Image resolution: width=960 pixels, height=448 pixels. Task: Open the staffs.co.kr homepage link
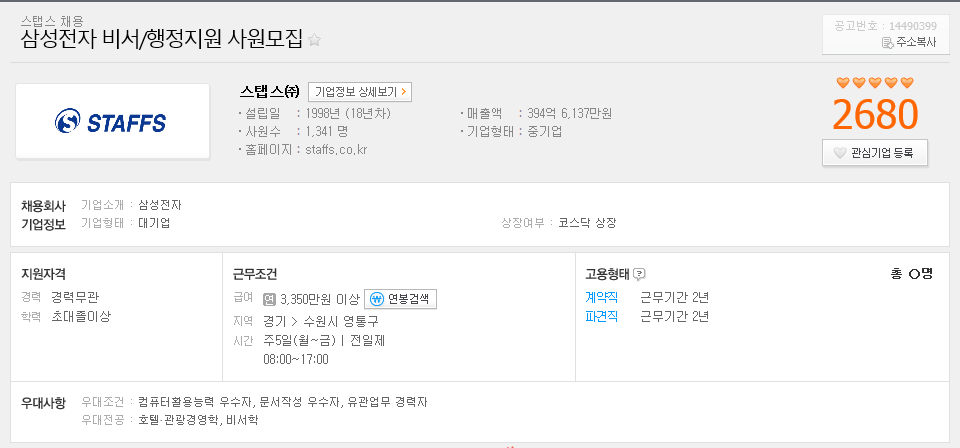[336, 150]
